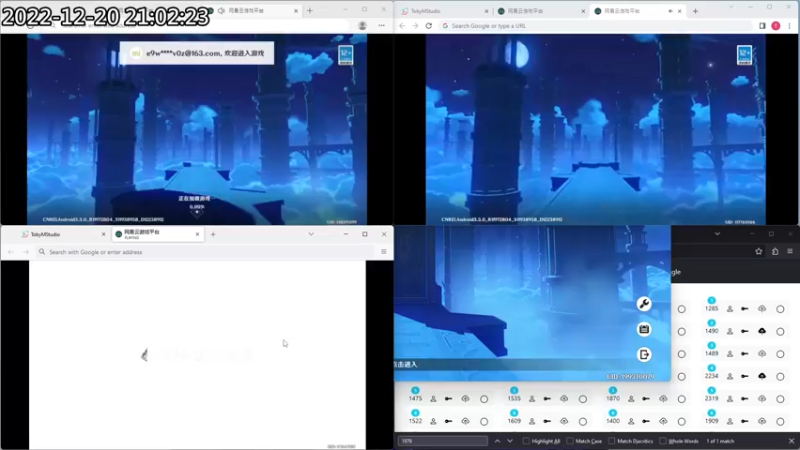Go back in top-right Chrome window

pyautogui.click(x=402, y=26)
